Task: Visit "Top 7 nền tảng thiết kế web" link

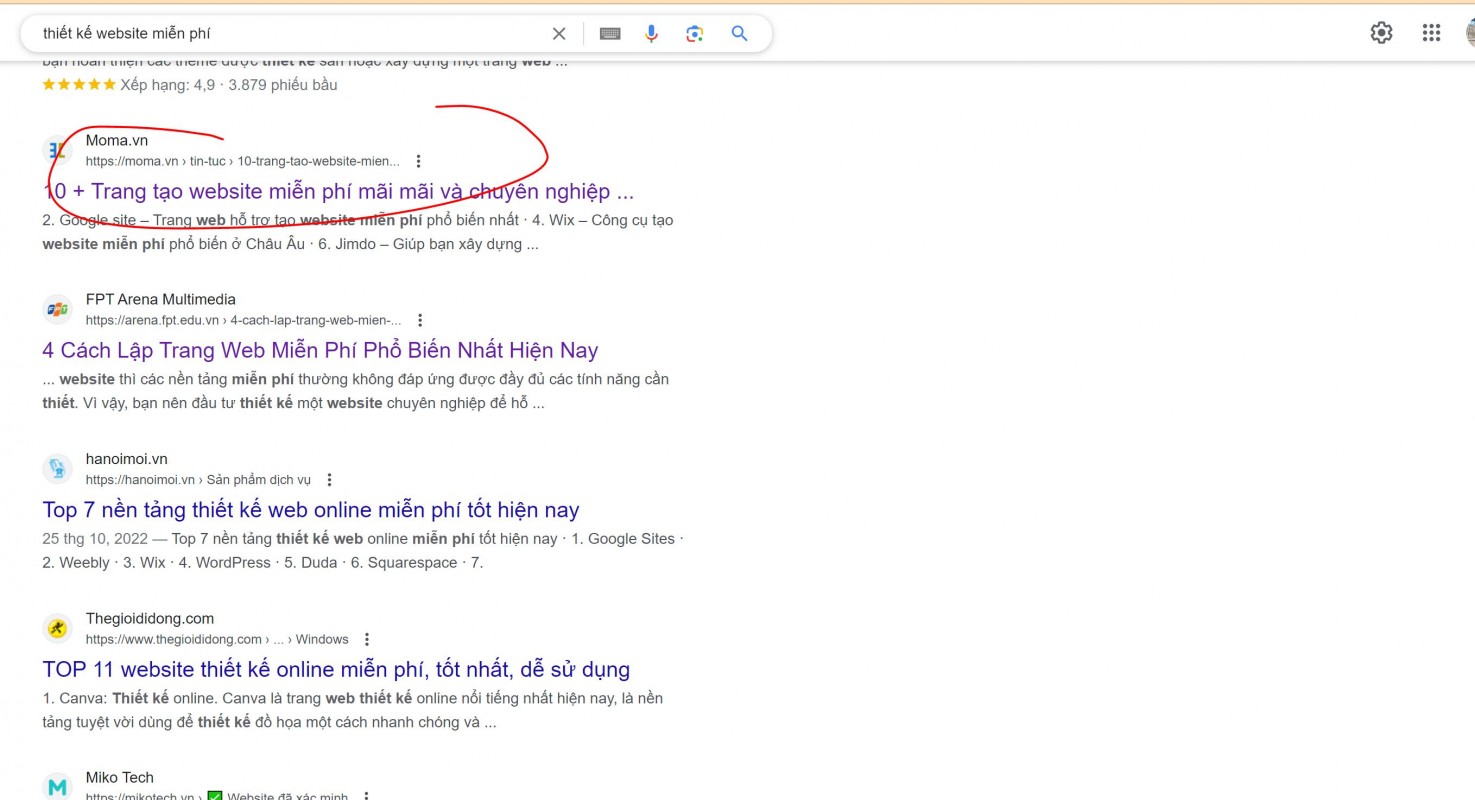Action: pos(311,510)
